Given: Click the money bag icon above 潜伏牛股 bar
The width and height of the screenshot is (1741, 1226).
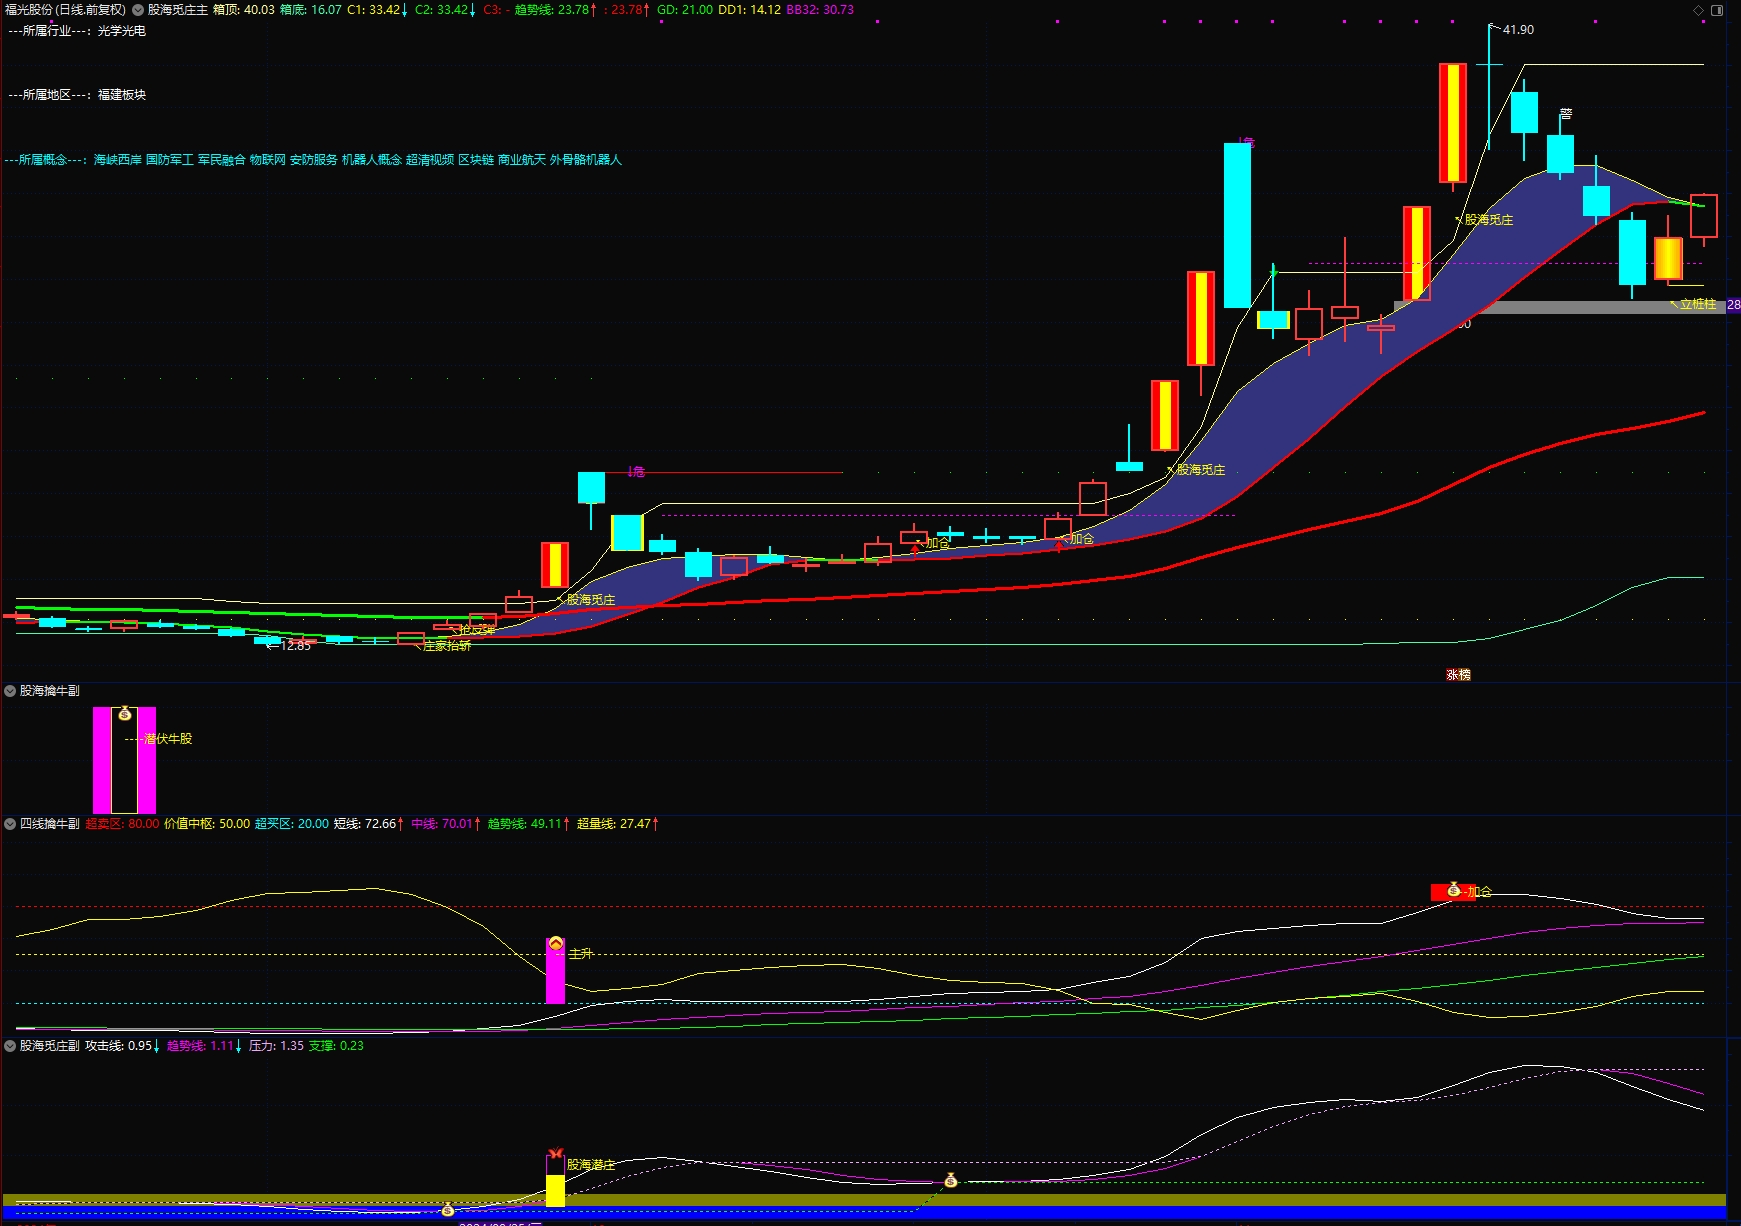Looking at the screenshot, I should click(x=124, y=713).
